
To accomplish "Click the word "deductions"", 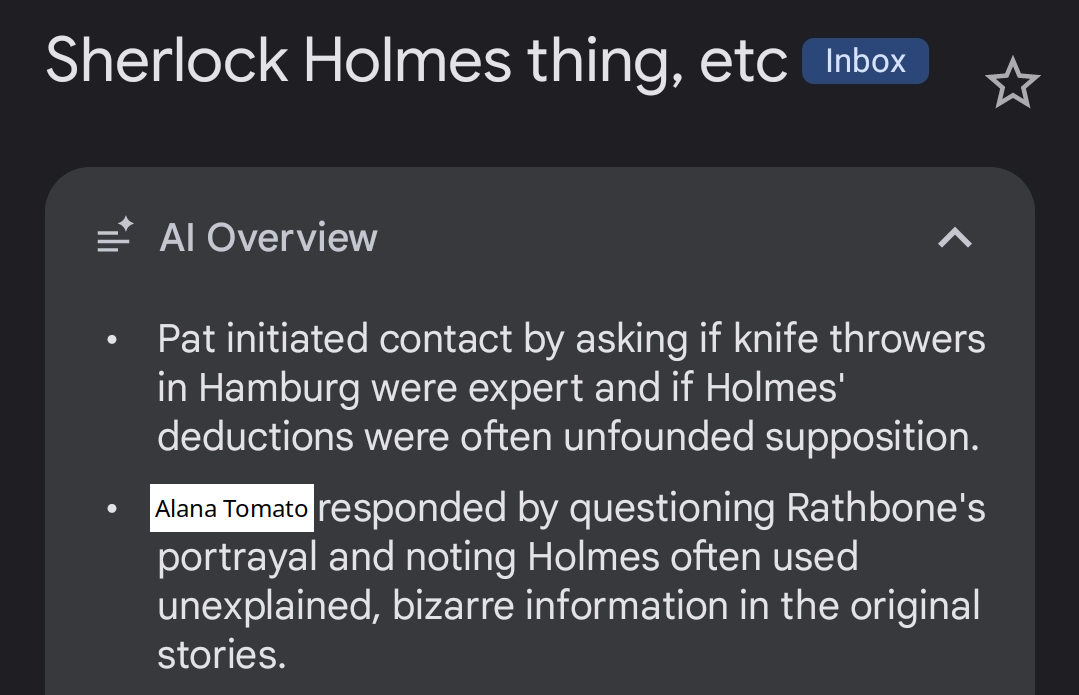I will pos(255,437).
